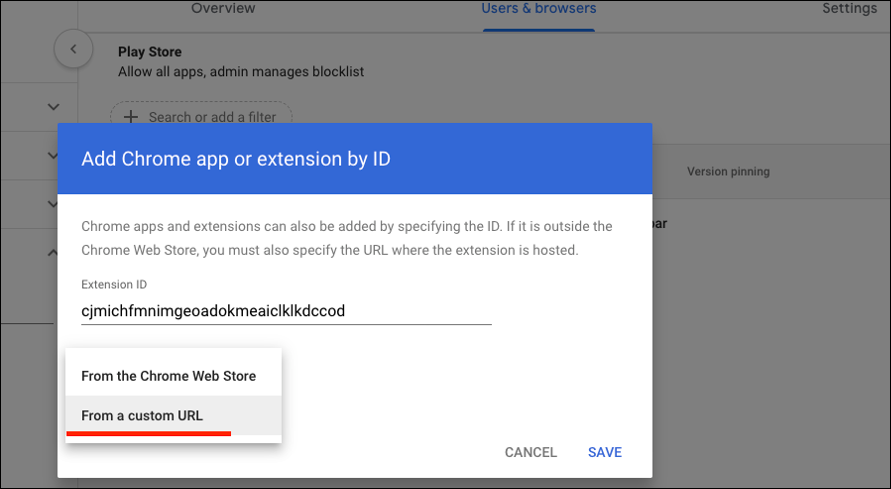The image size is (891, 489).
Task: Click SAVE to add the extension
Action: tap(605, 452)
